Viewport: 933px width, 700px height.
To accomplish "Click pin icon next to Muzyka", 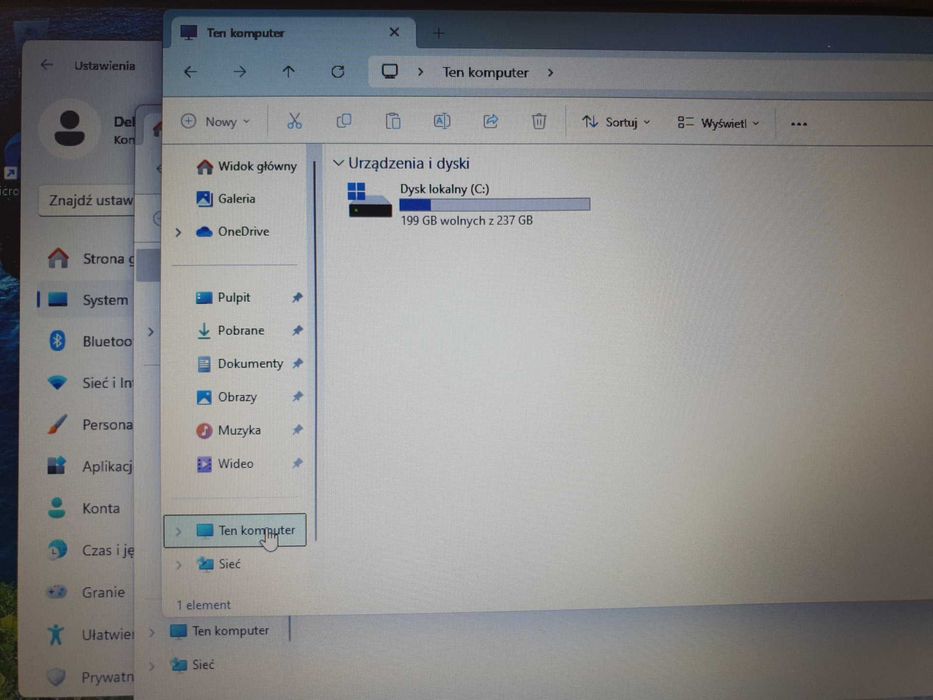I will click(x=298, y=430).
